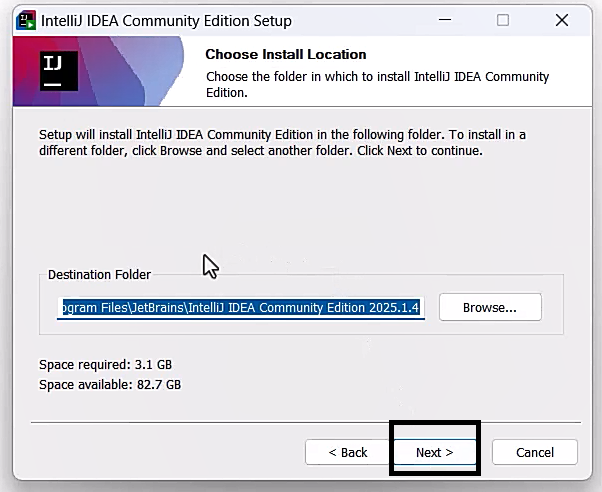Go back with the < Back button
The width and height of the screenshot is (602, 492).
348,452
